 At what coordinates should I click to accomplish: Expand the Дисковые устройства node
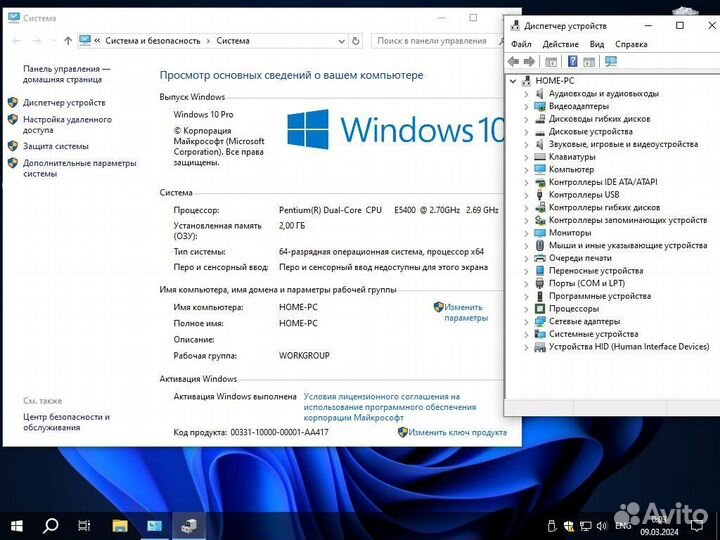pyautogui.click(x=526, y=132)
